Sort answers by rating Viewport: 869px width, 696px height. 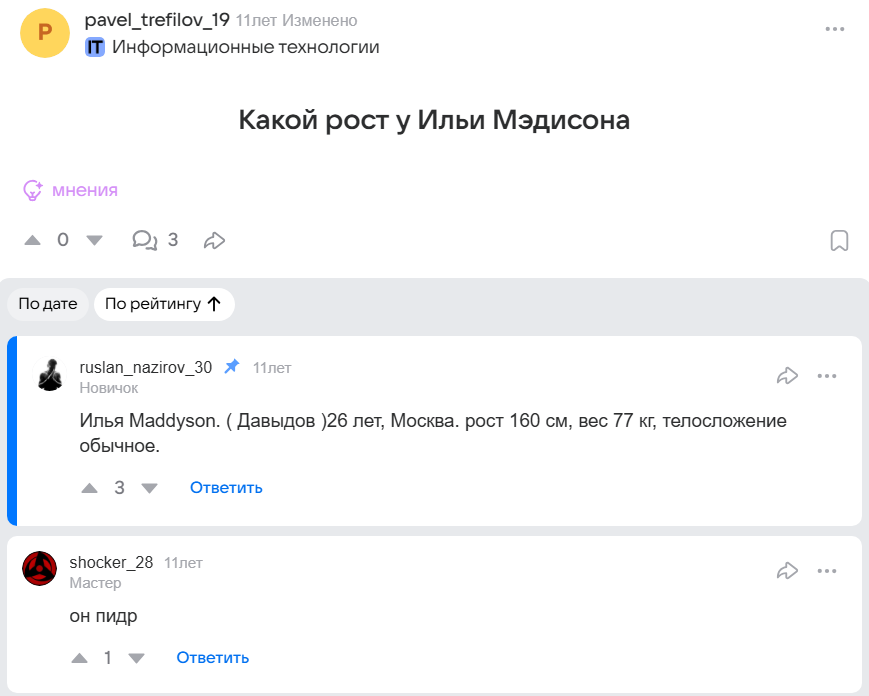(163, 304)
